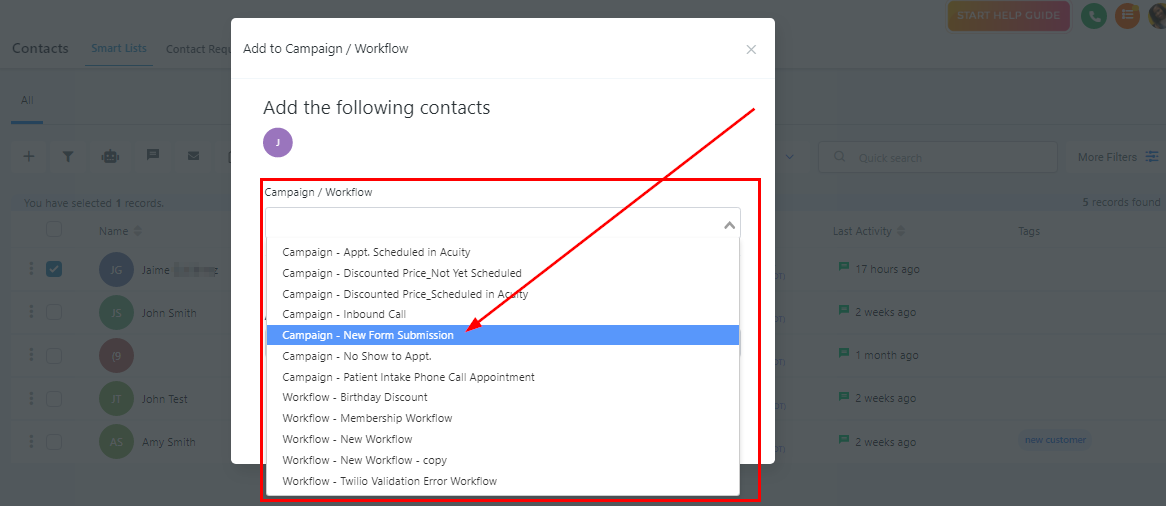Screen dimensions: 1166x506
Task: Click the send email envelope icon
Action: tap(193, 156)
